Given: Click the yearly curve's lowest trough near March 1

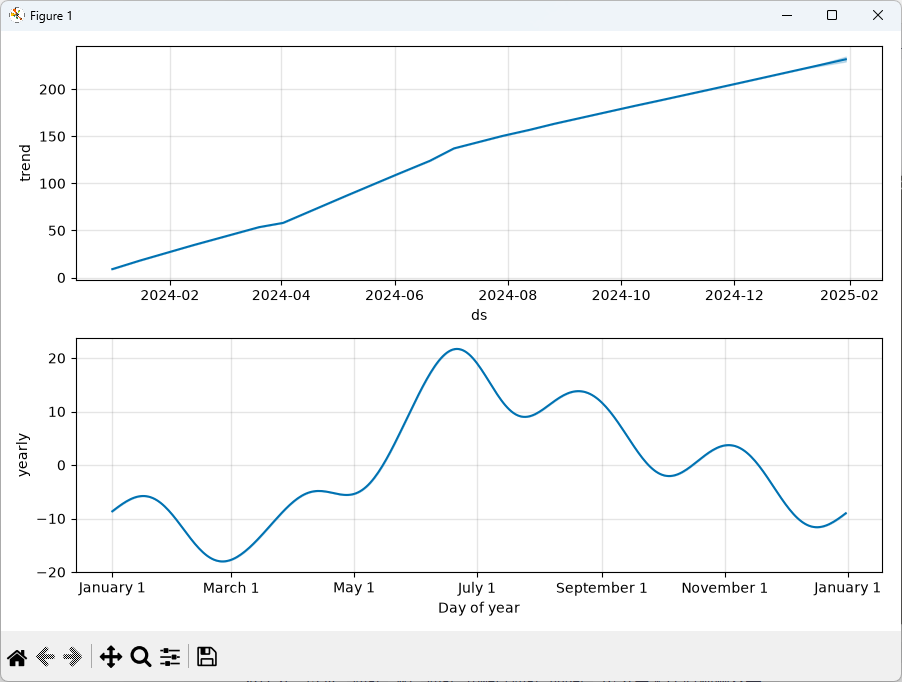Looking at the screenshot, I should point(223,561).
